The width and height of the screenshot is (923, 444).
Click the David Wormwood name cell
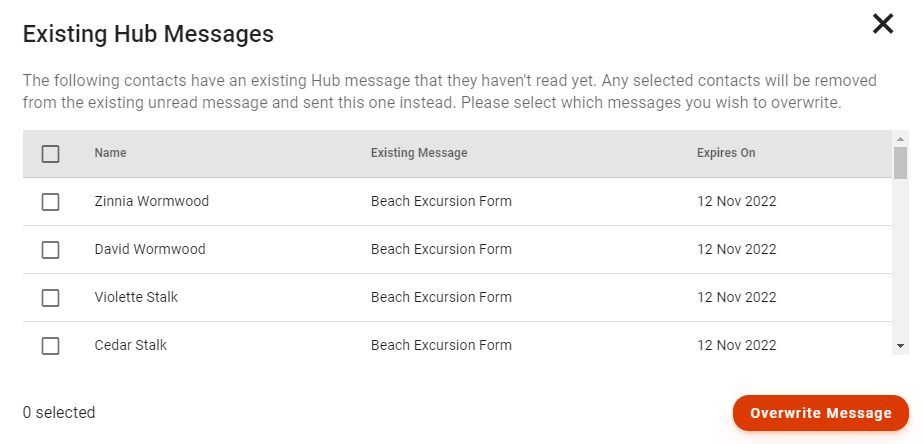(x=150, y=249)
